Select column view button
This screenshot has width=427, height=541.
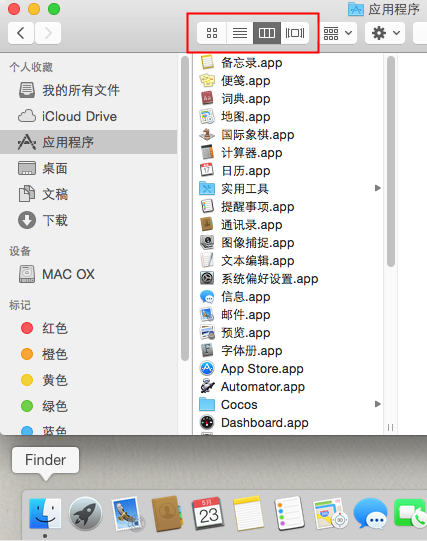tap(267, 33)
